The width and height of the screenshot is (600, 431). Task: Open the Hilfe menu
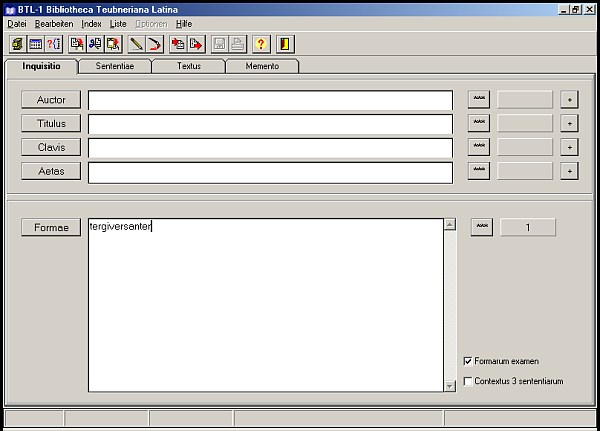click(184, 24)
